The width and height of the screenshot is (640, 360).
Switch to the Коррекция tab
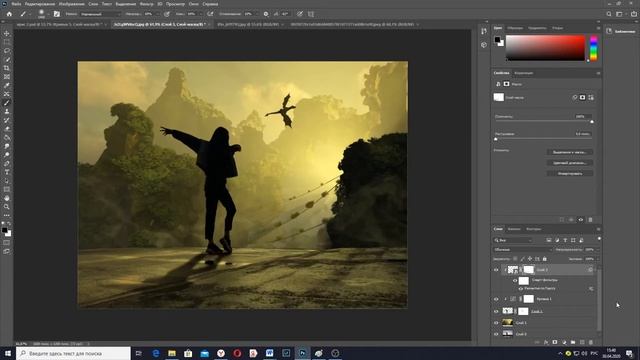(524, 73)
